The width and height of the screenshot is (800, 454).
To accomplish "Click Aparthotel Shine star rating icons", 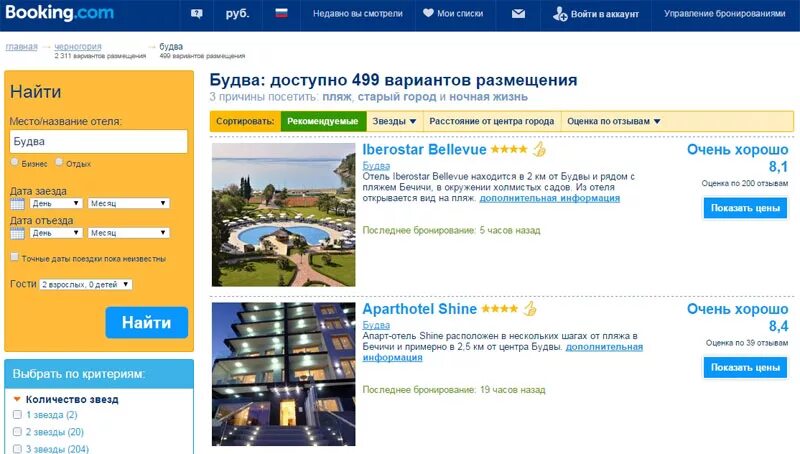I will (x=499, y=309).
